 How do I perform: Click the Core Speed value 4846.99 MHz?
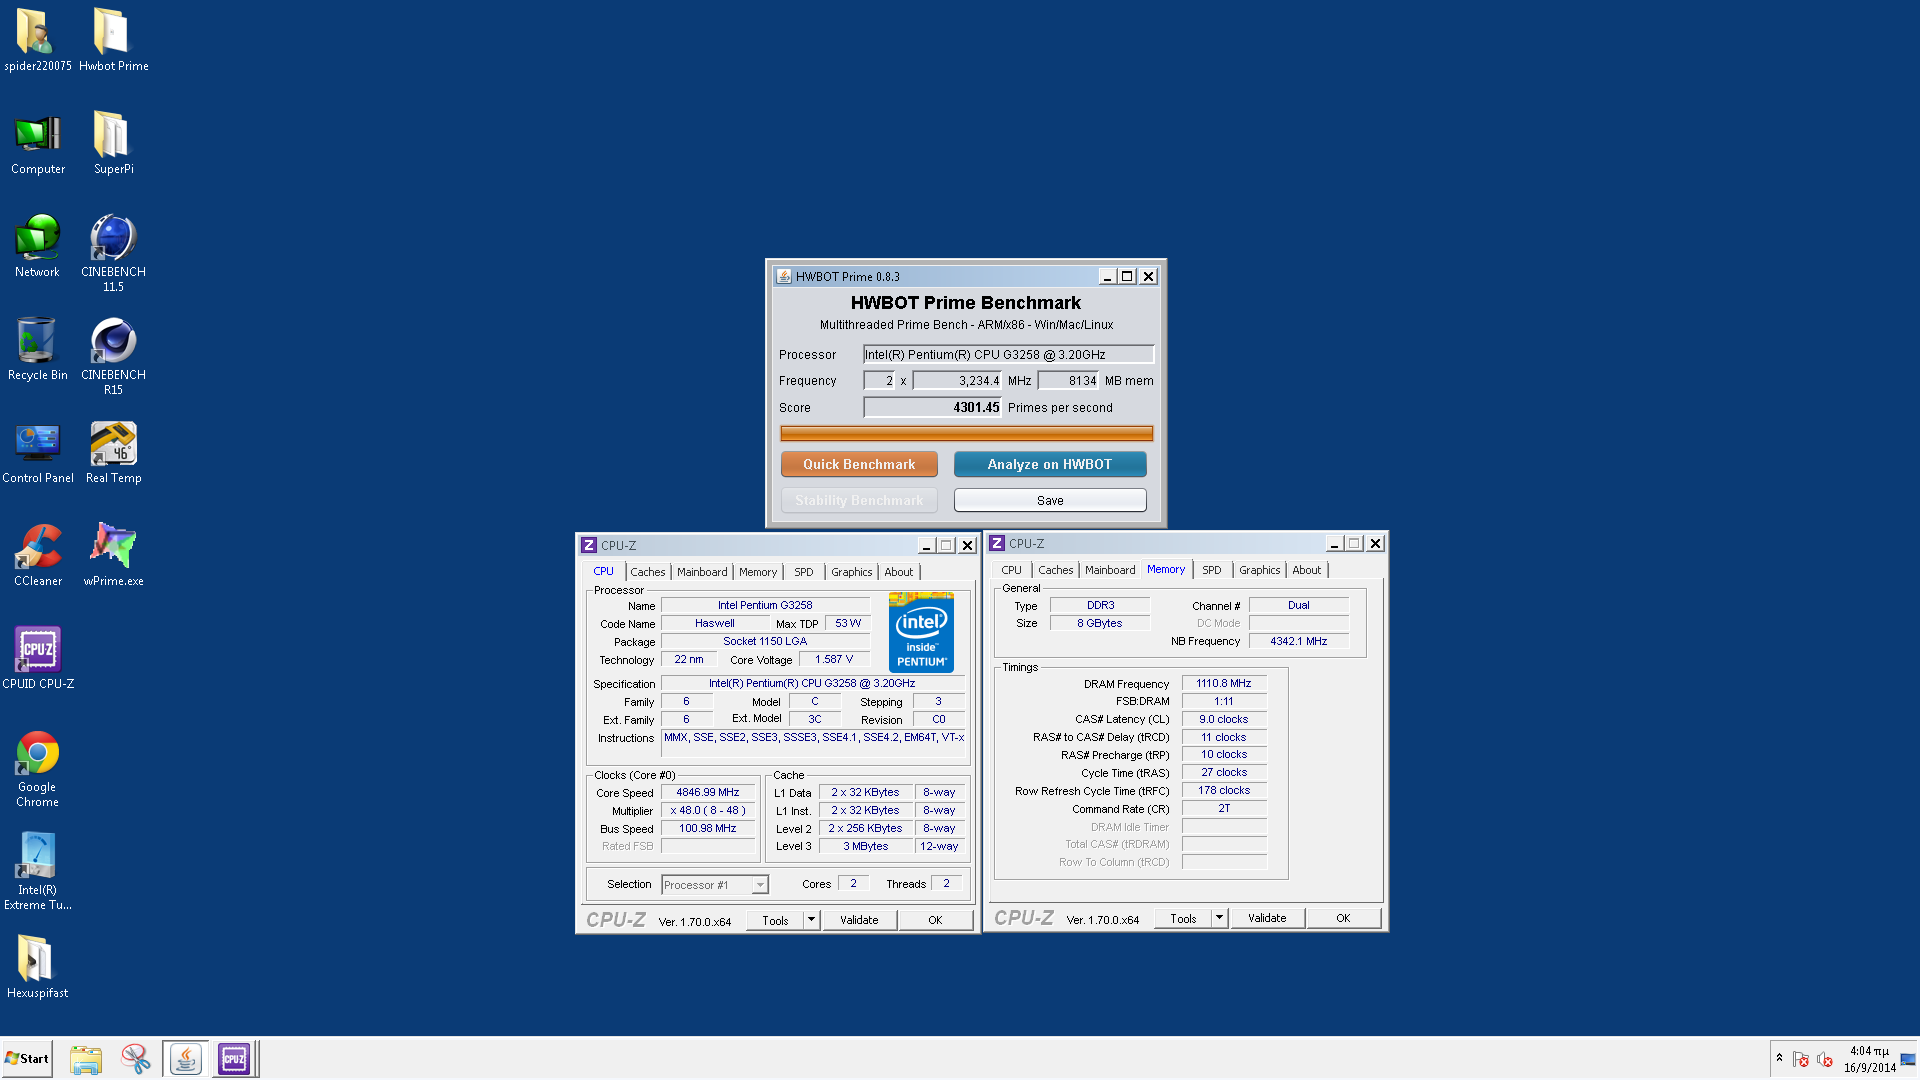pyautogui.click(x=708, y=792)
